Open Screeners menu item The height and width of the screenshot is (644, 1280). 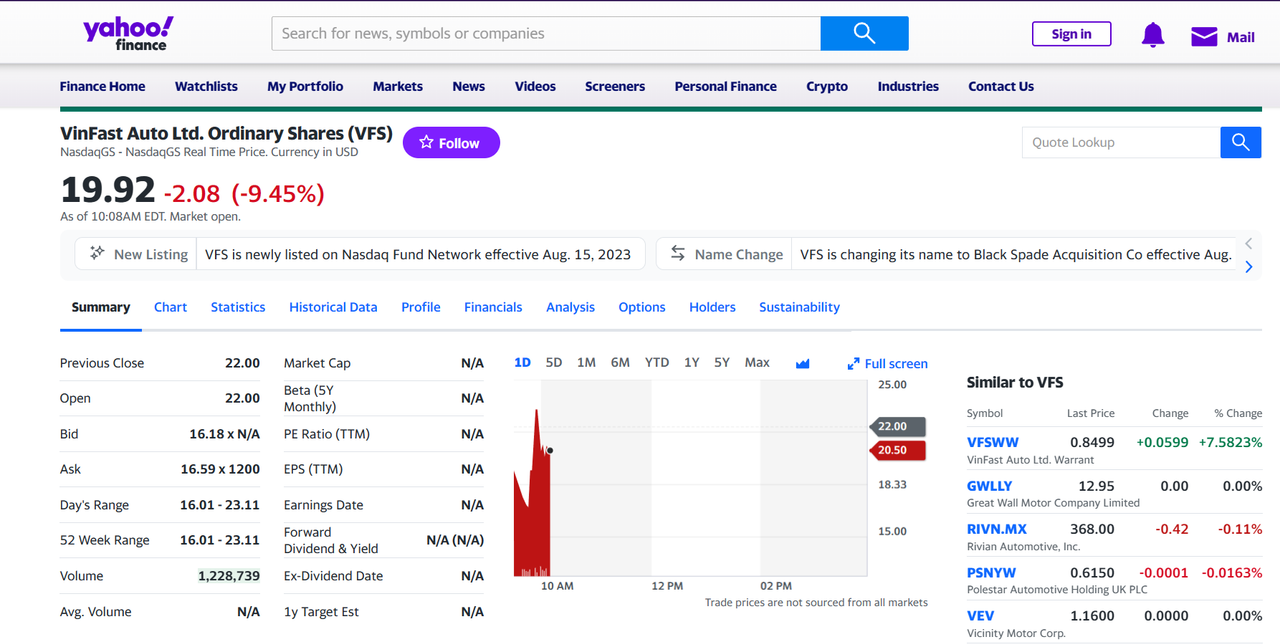[615, 86]
